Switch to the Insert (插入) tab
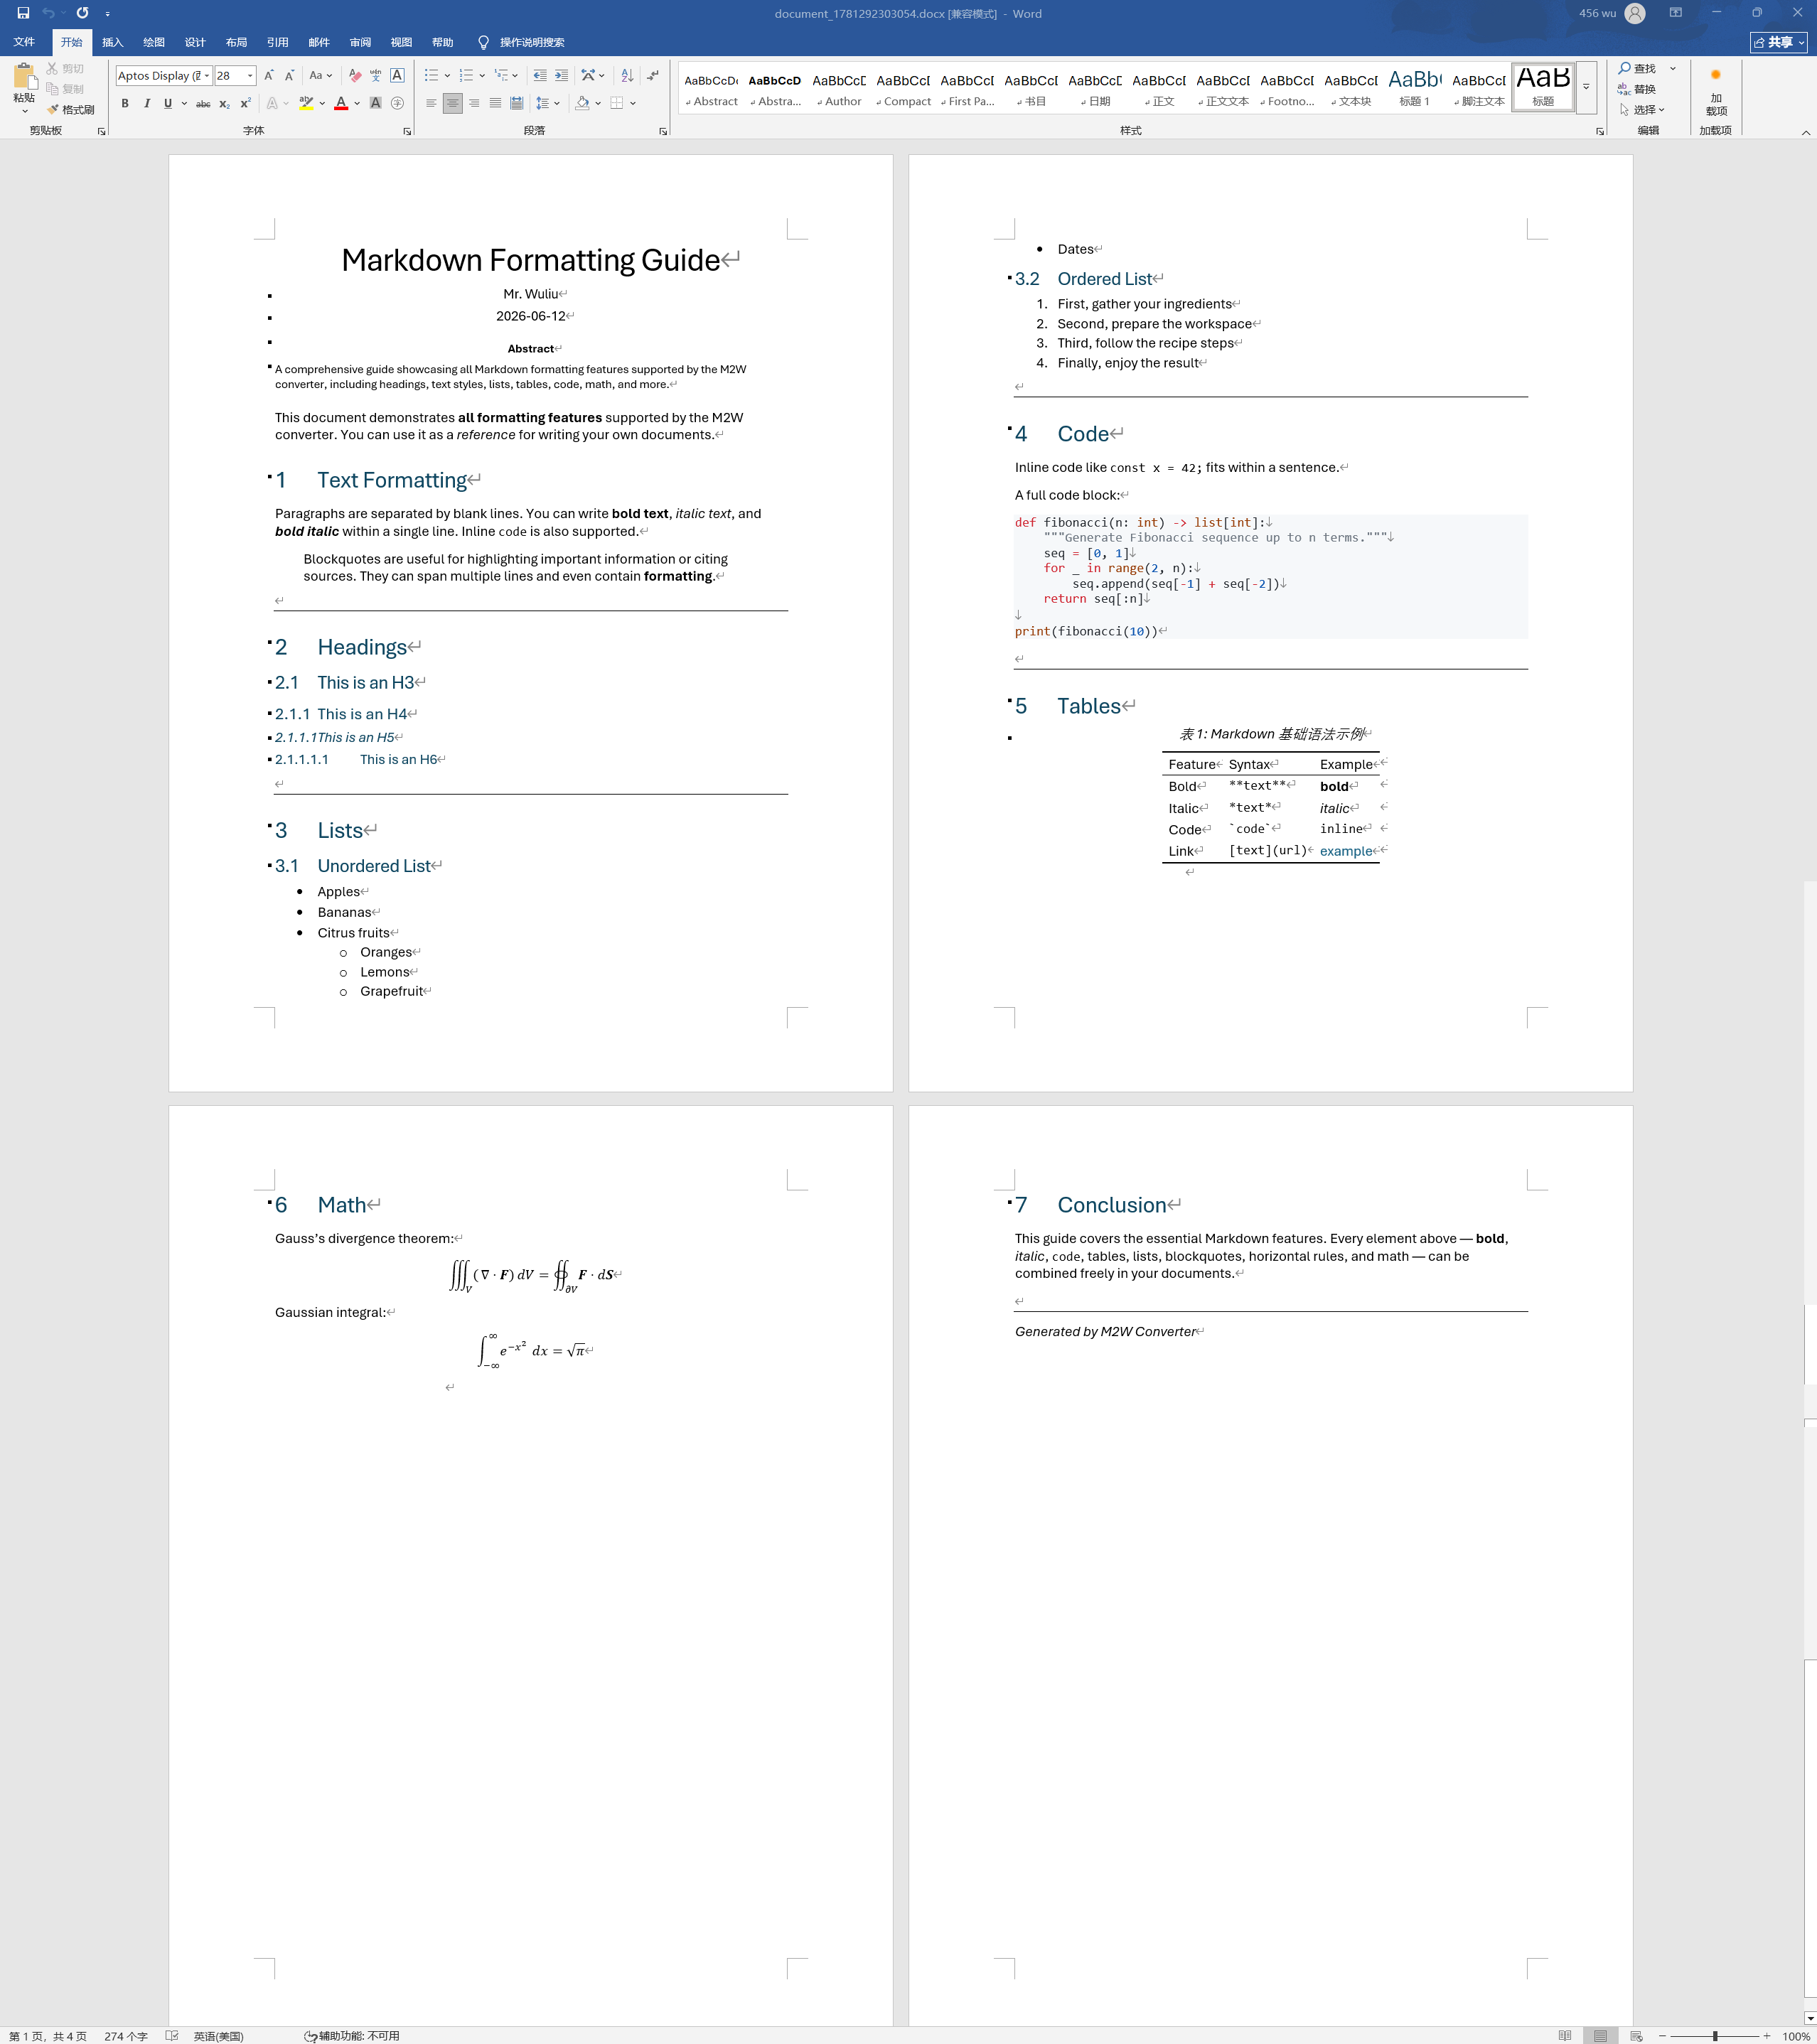 point(113,42)
